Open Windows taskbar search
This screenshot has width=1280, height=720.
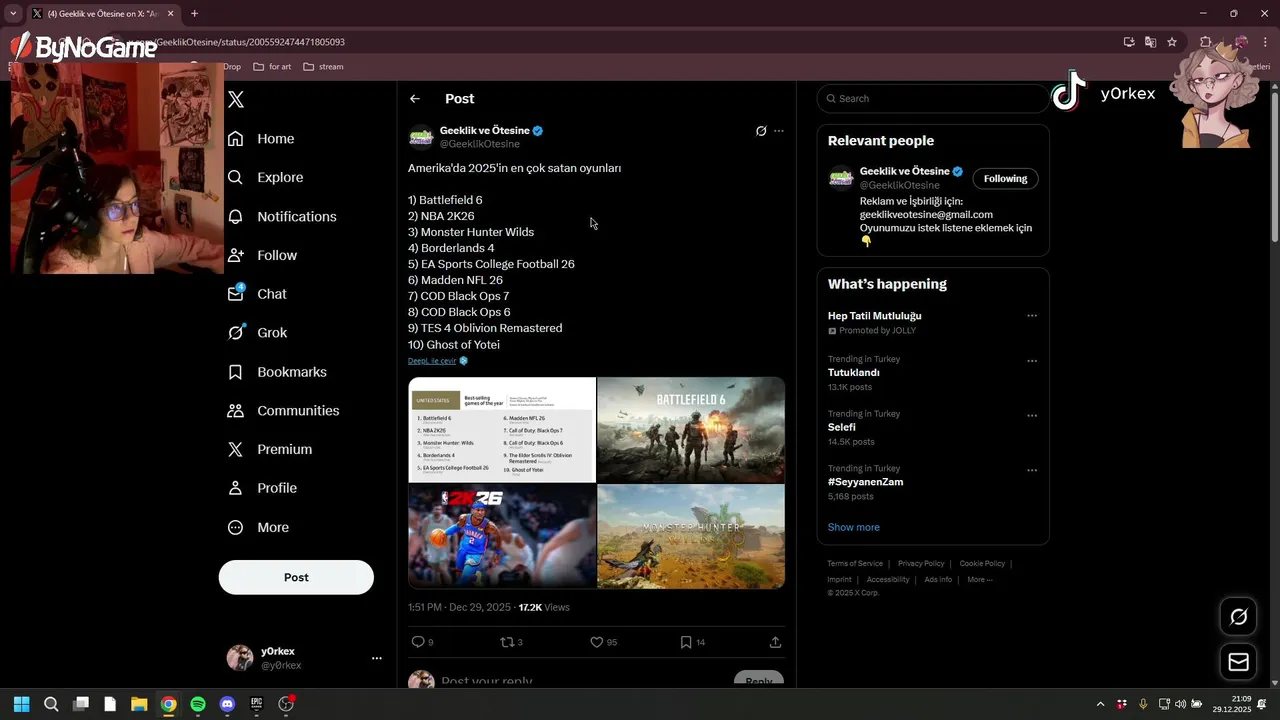[51, 704]
